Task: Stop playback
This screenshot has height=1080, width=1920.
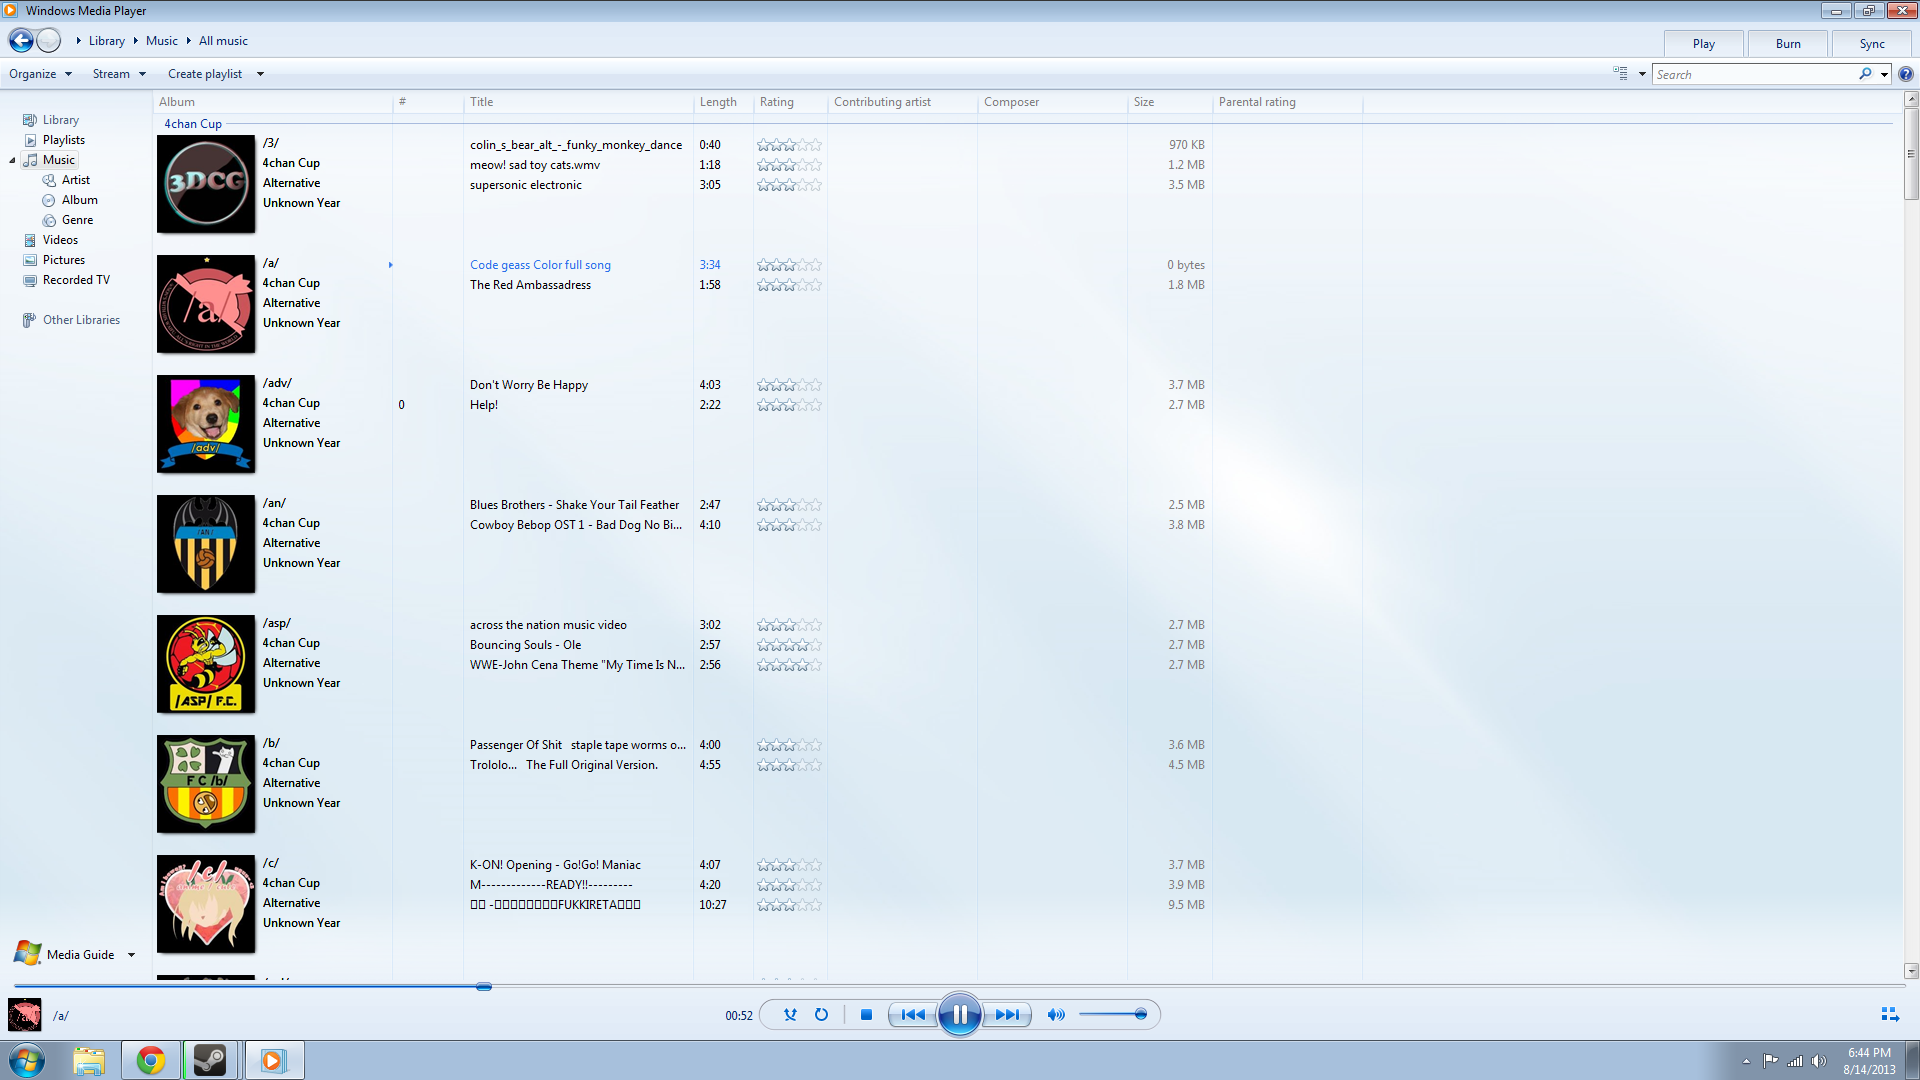Action: pos(867,1015)
